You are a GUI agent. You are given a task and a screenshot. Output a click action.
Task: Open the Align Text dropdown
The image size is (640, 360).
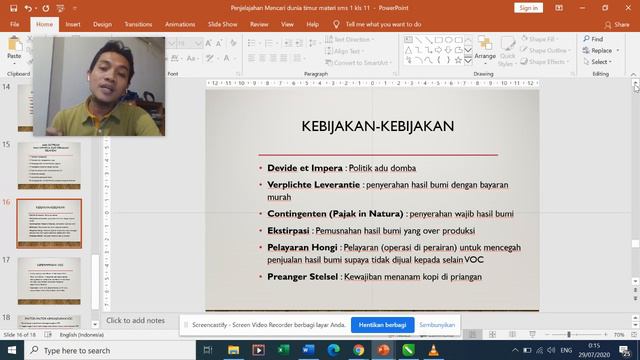point(345,51)
